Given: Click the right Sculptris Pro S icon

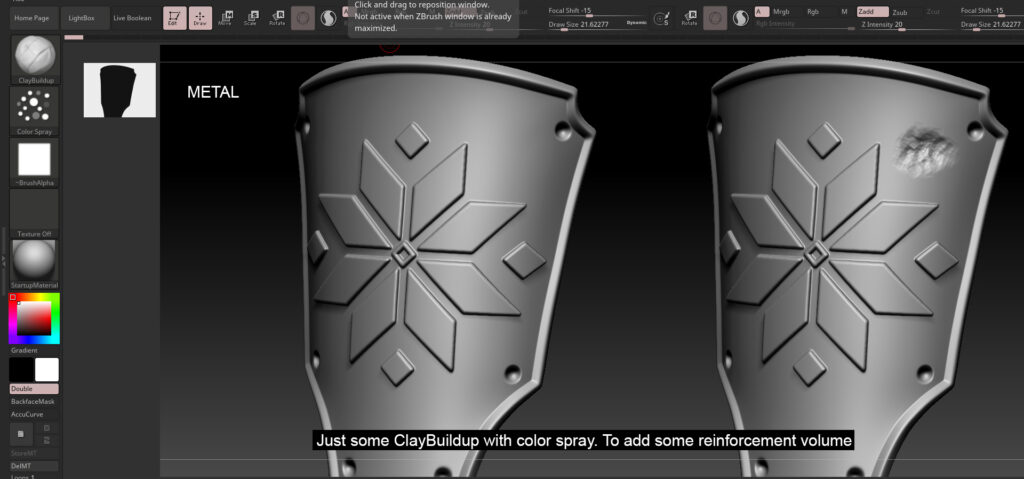Looking at the screenshot, I should 741,18.
